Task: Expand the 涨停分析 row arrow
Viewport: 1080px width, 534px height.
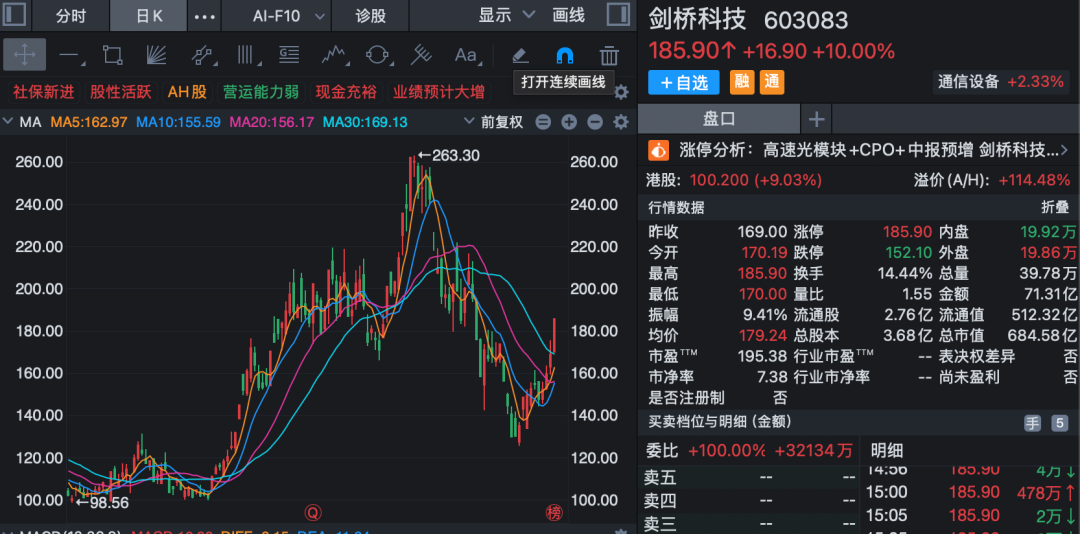Action: pos(1064,150)
